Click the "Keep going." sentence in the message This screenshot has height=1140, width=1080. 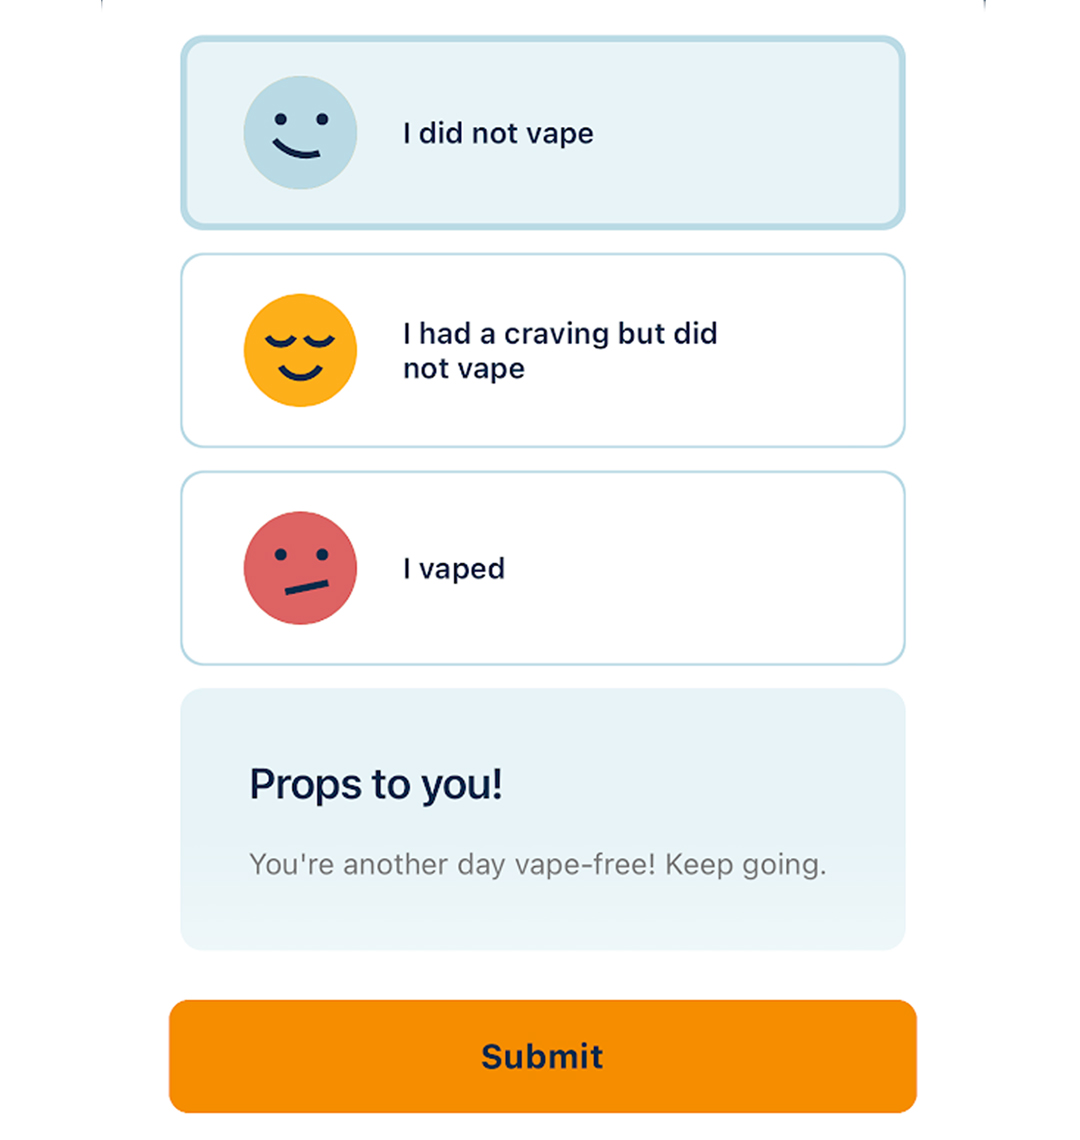click(746, 864)
